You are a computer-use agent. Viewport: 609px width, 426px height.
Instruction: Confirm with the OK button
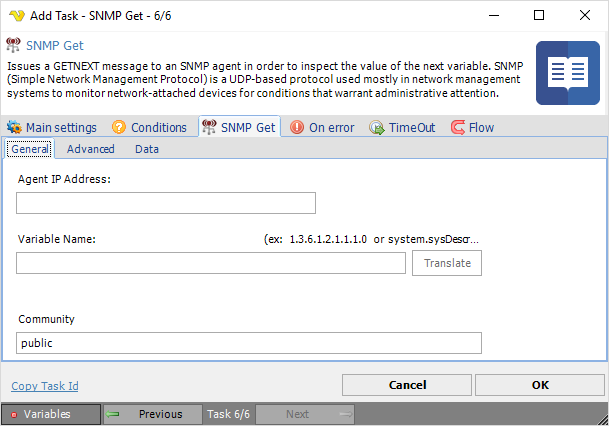pos(539,385)
